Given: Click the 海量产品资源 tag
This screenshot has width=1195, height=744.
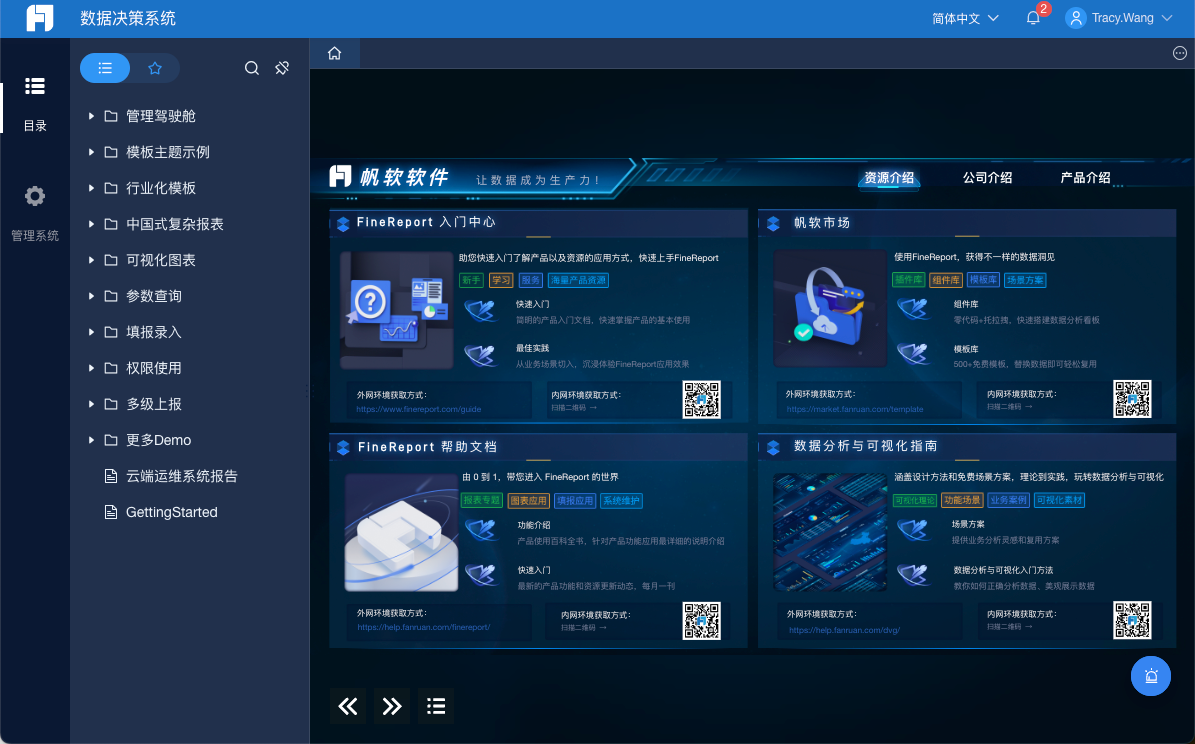Looking at the screenshot, I should (x=578, y=280).
